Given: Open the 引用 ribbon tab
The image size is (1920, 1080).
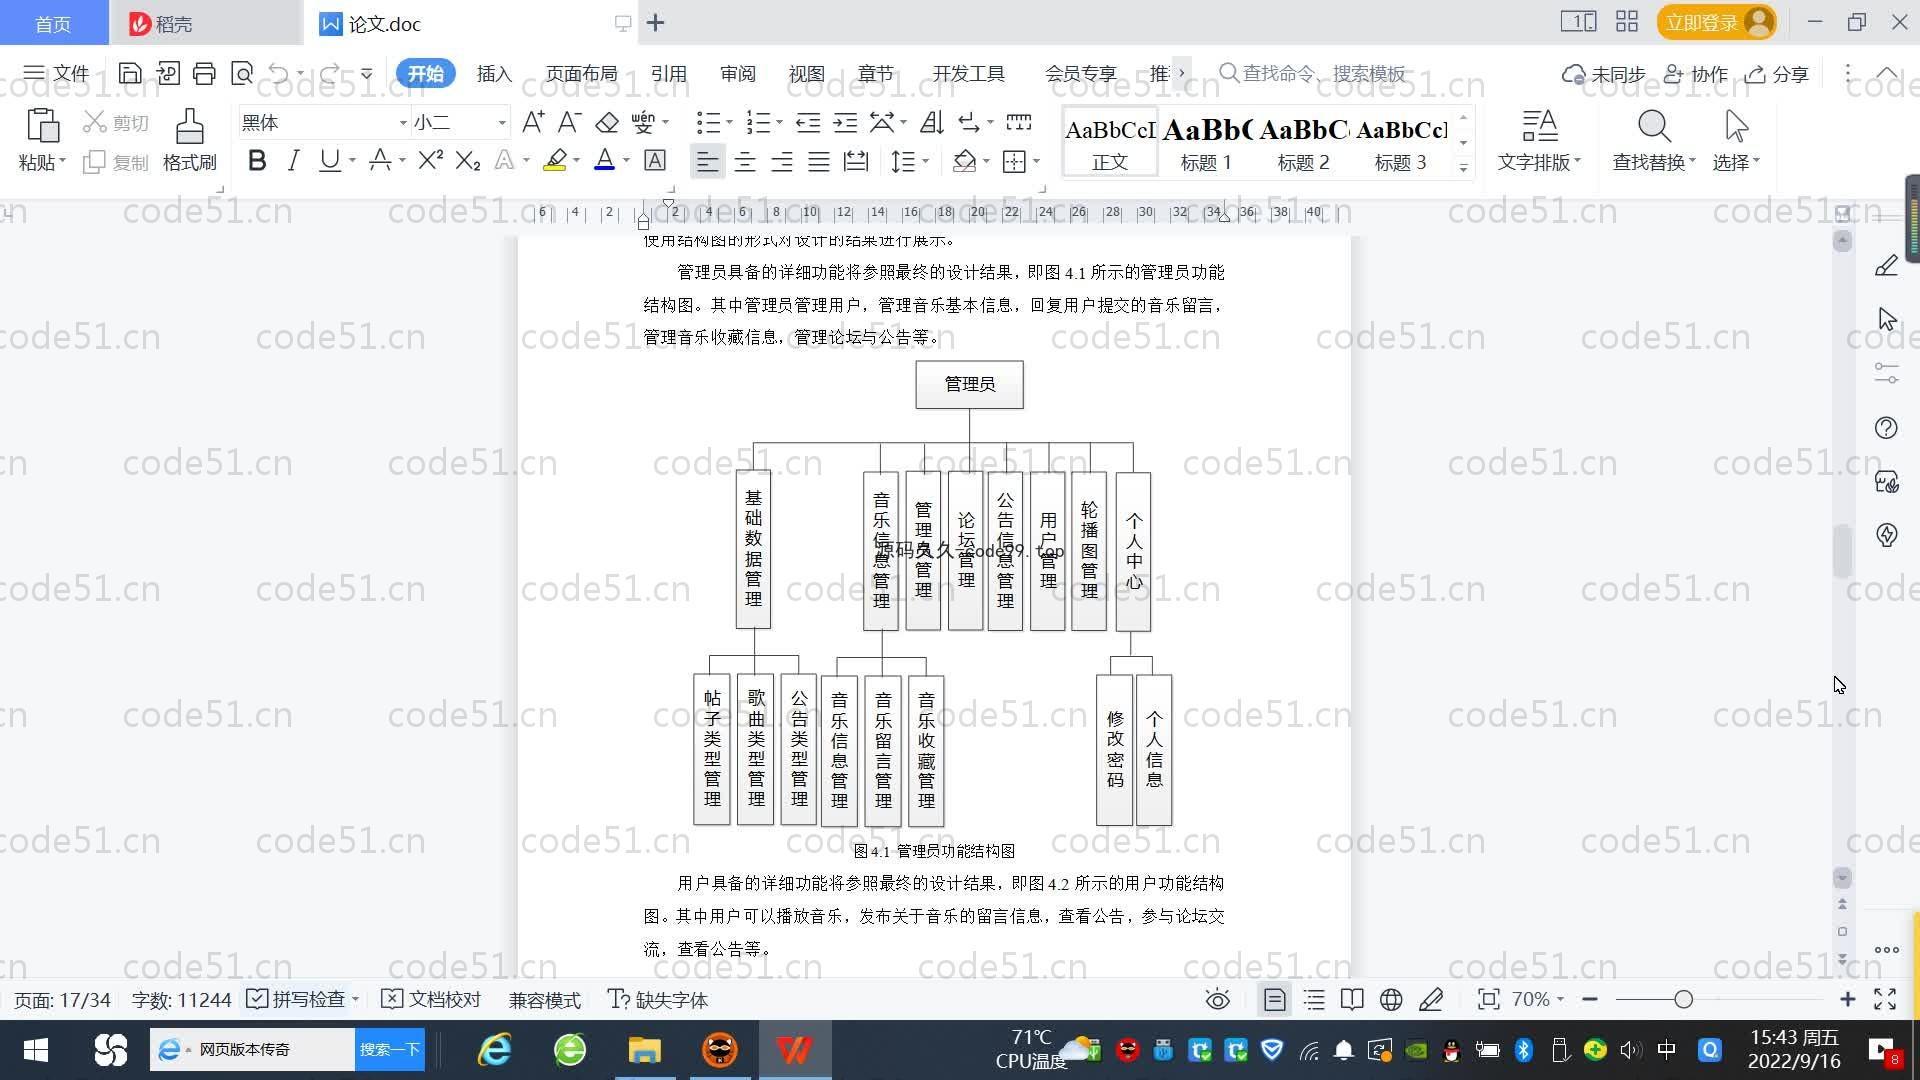Looking at the screenshot, I should pyautogui.click(x=668, y=74).
